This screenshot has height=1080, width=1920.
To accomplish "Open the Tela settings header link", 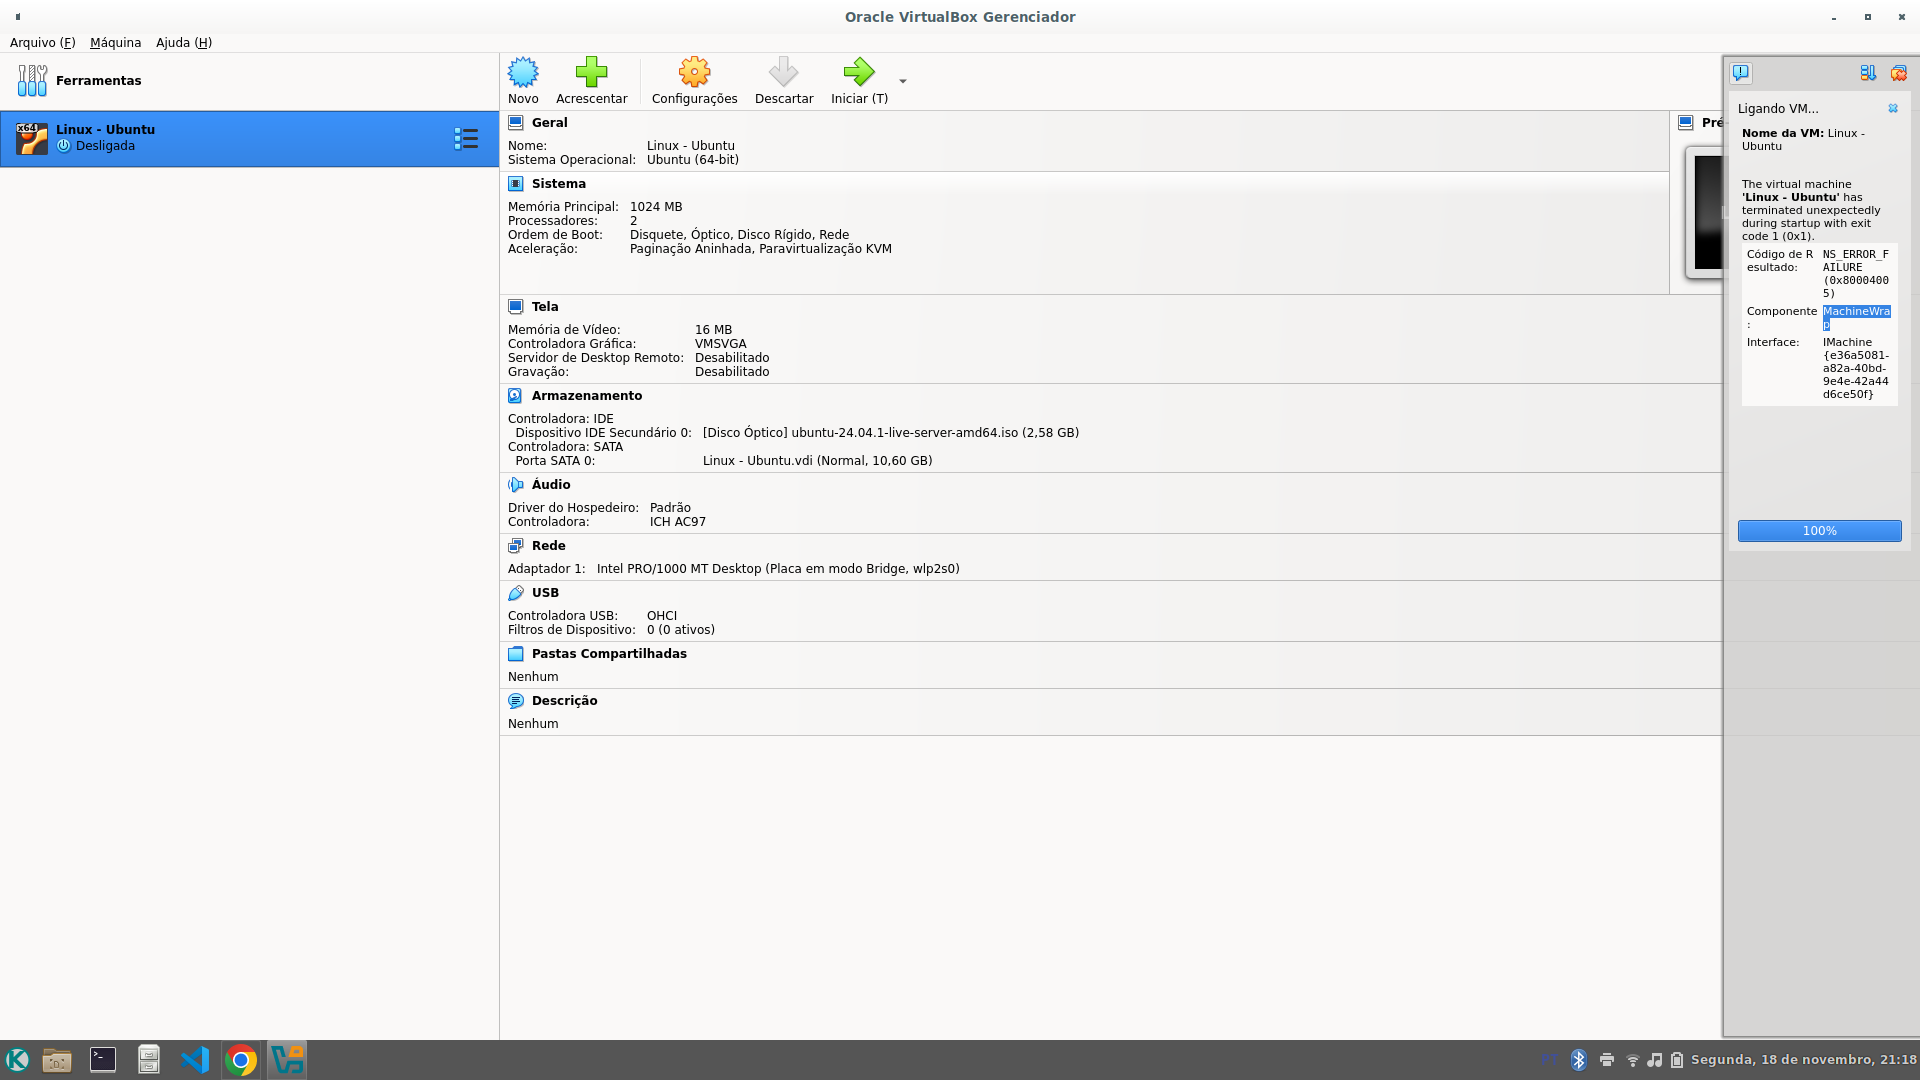I will point(545,306).
